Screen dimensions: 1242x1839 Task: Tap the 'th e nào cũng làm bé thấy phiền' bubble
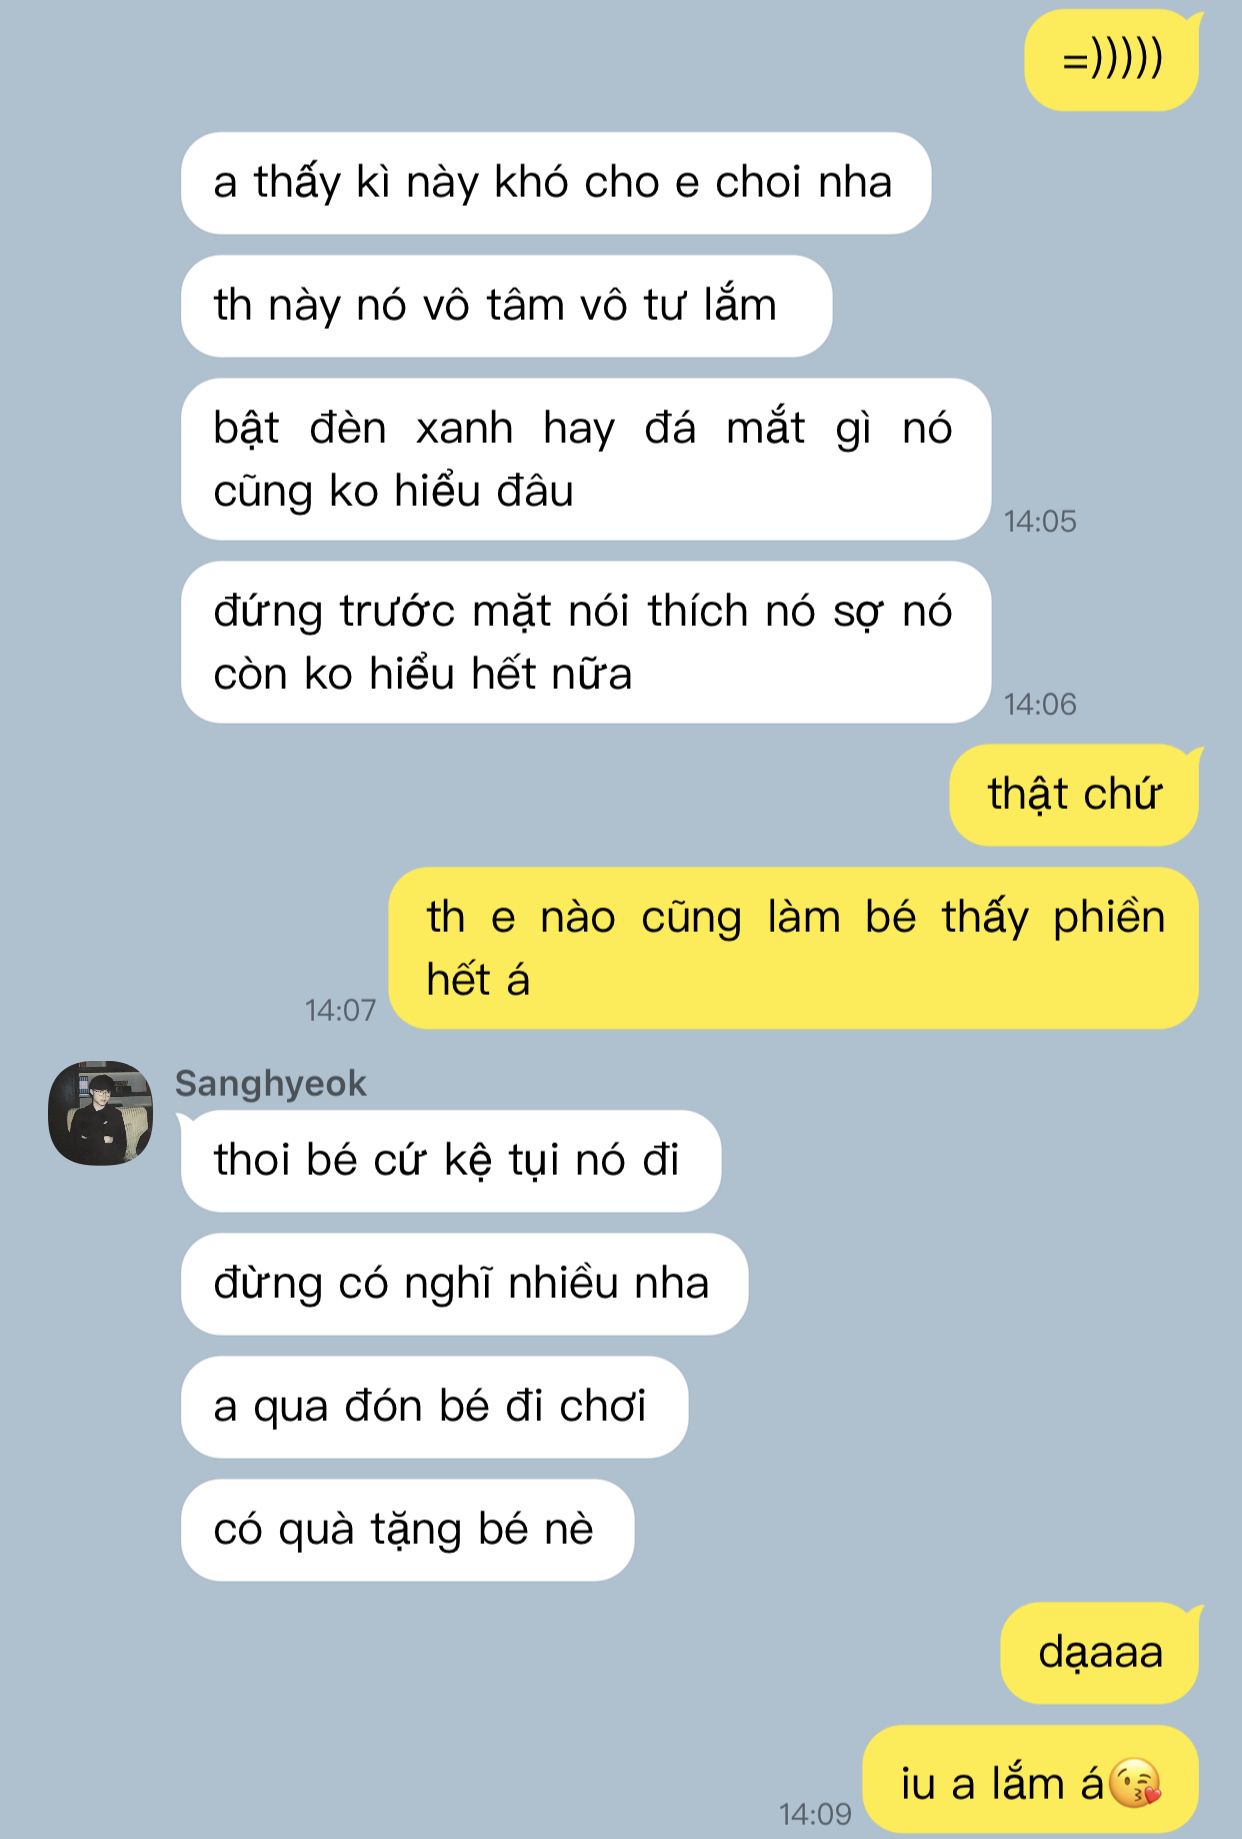(794, 948)
